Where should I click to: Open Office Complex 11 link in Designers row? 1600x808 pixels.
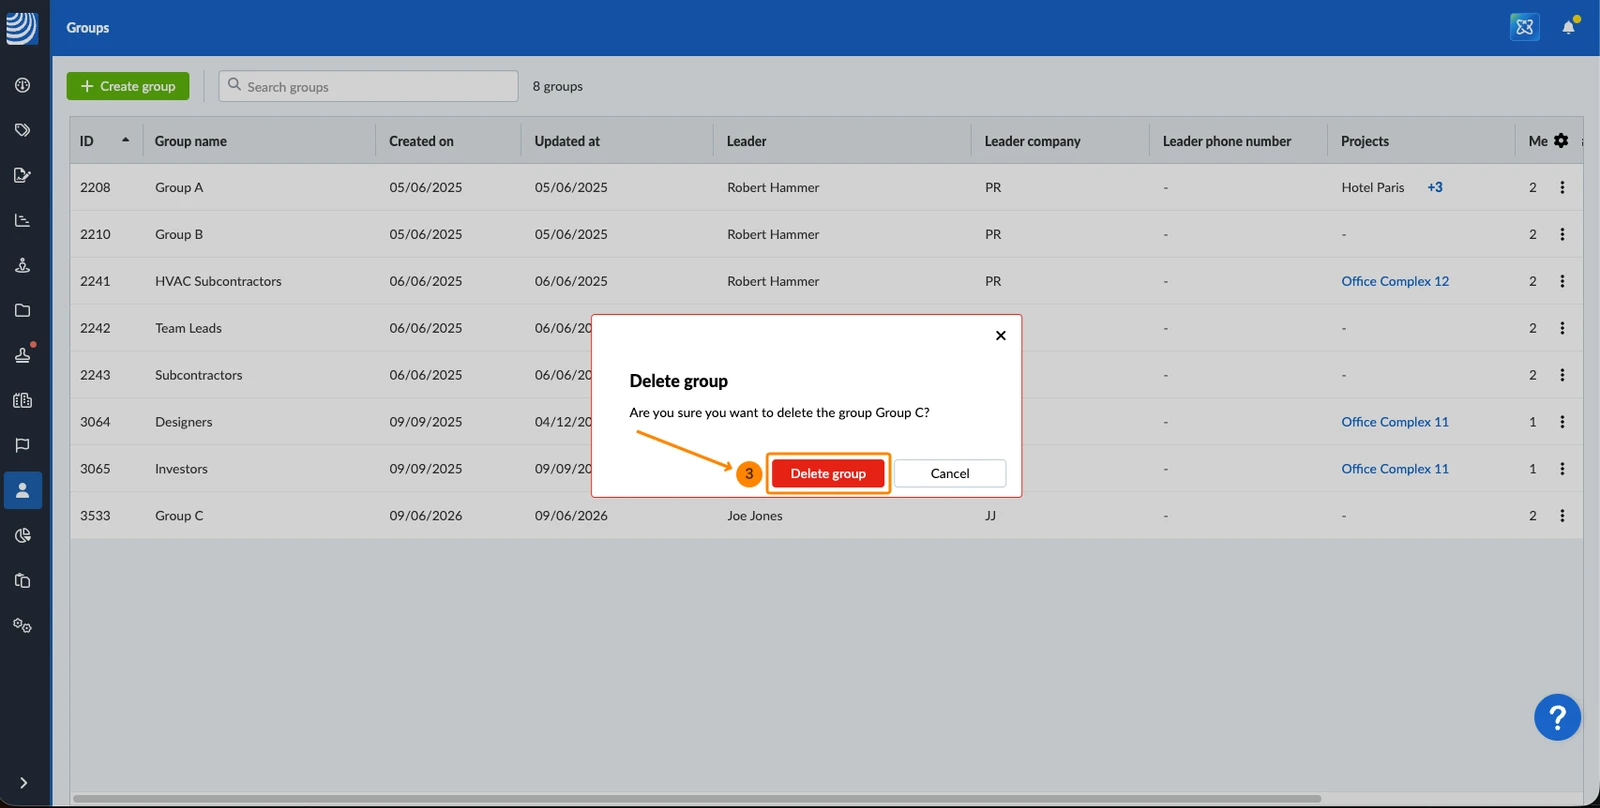coord(1395,422)
